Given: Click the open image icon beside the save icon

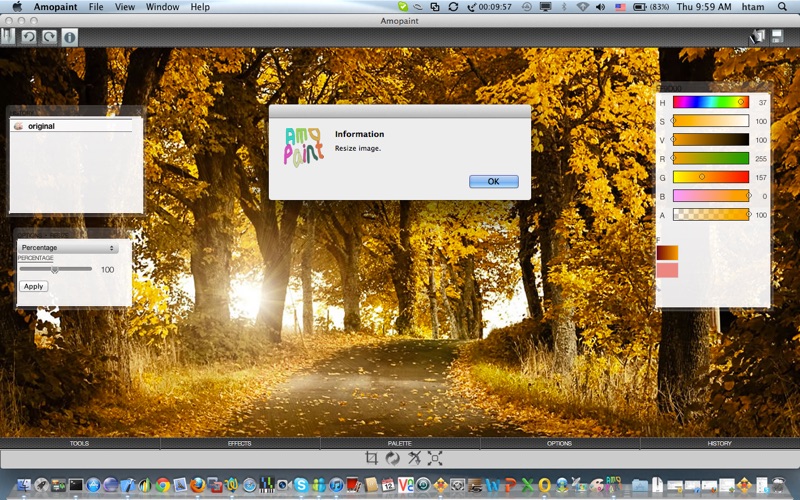Looking at the screenshot, I should pyautogui.click(x=757, y=37).
